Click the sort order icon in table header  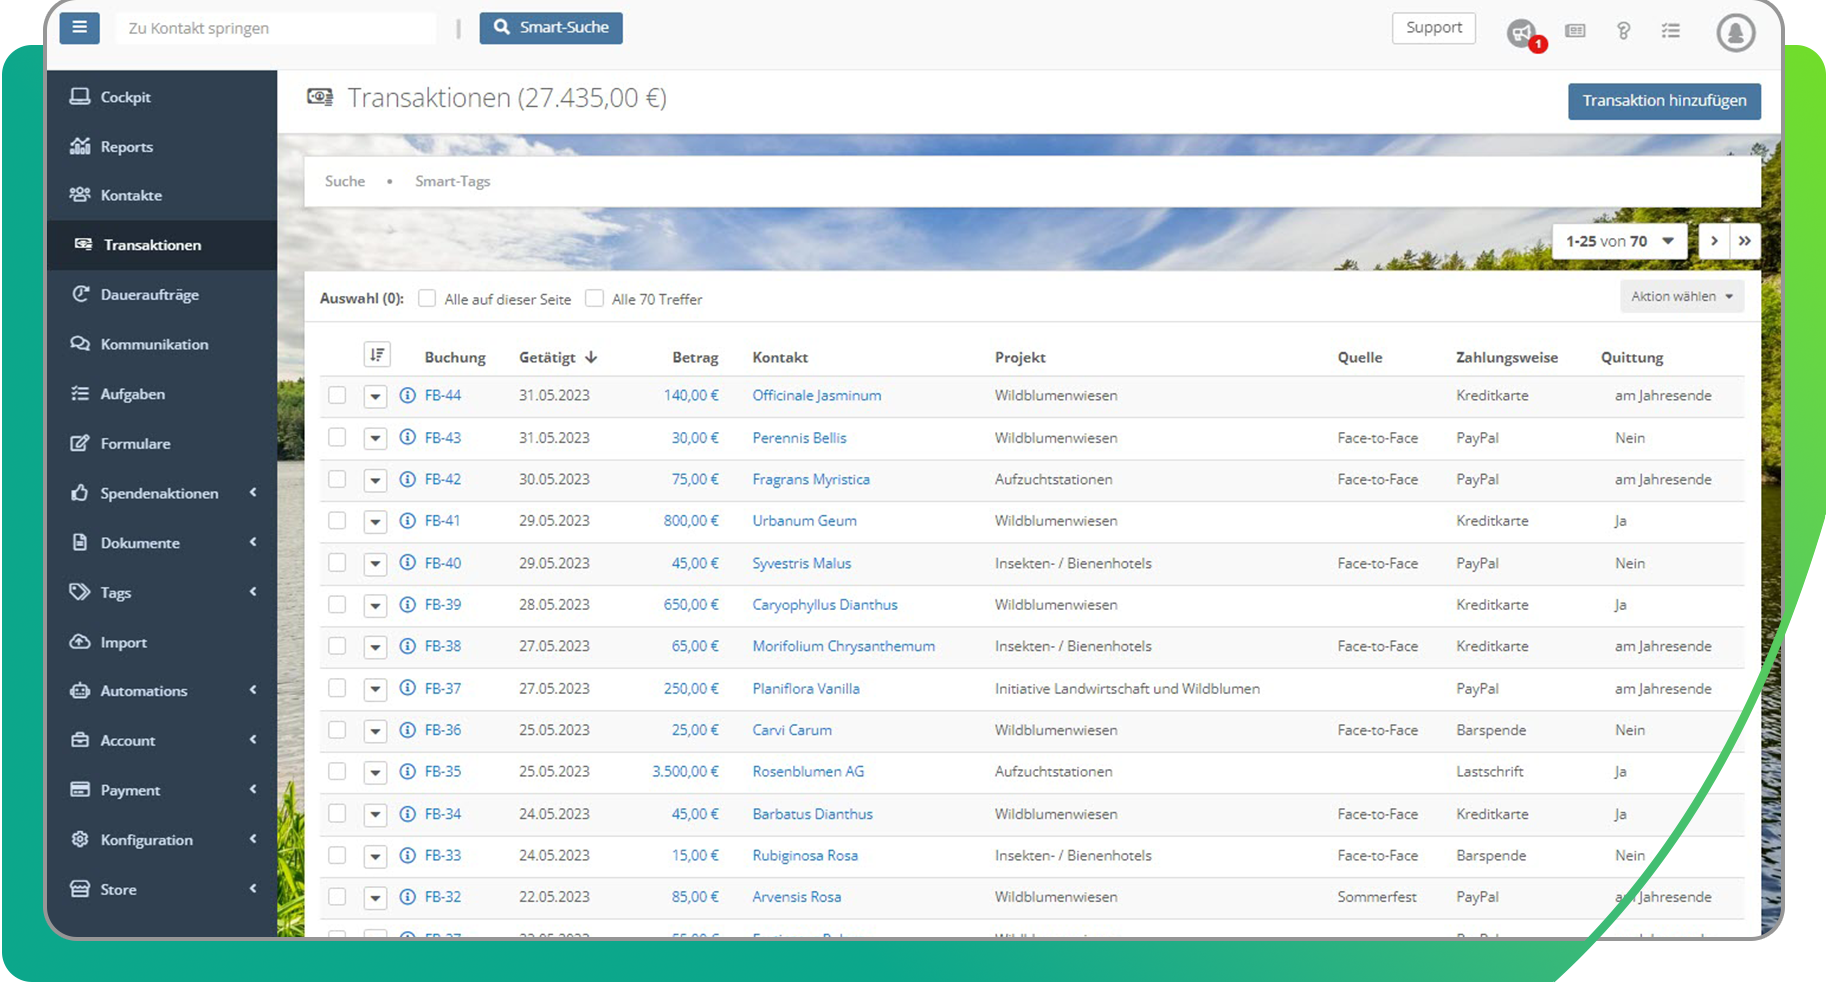(376, 355)
